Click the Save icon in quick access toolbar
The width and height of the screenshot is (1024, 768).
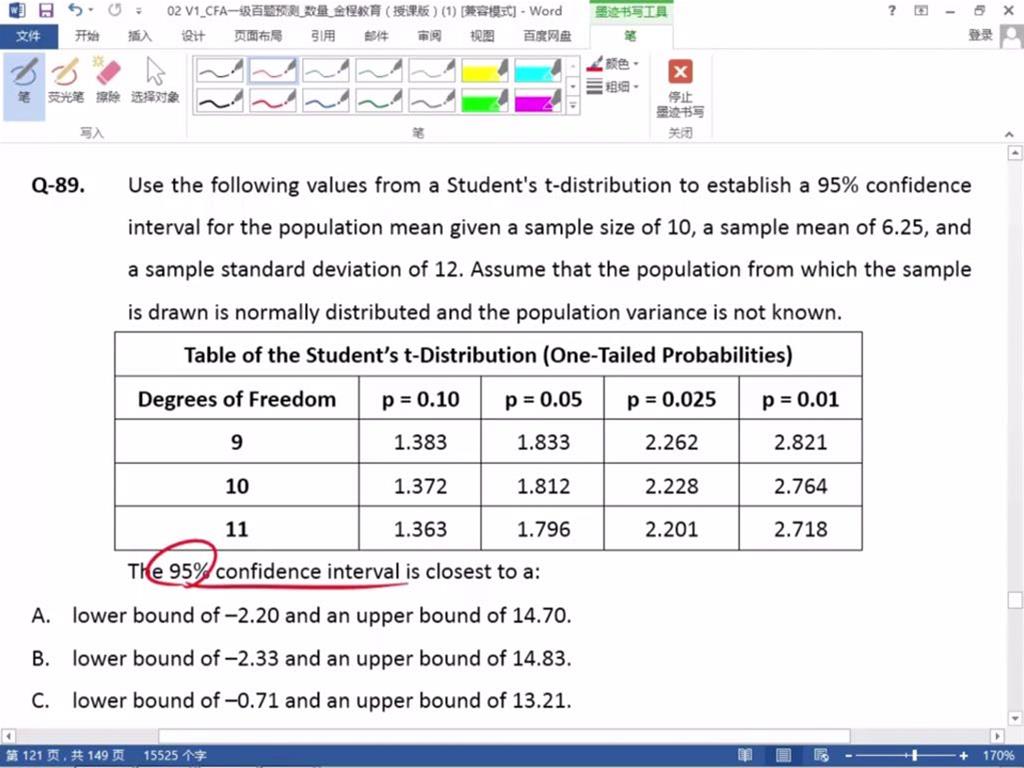[46, 11]
